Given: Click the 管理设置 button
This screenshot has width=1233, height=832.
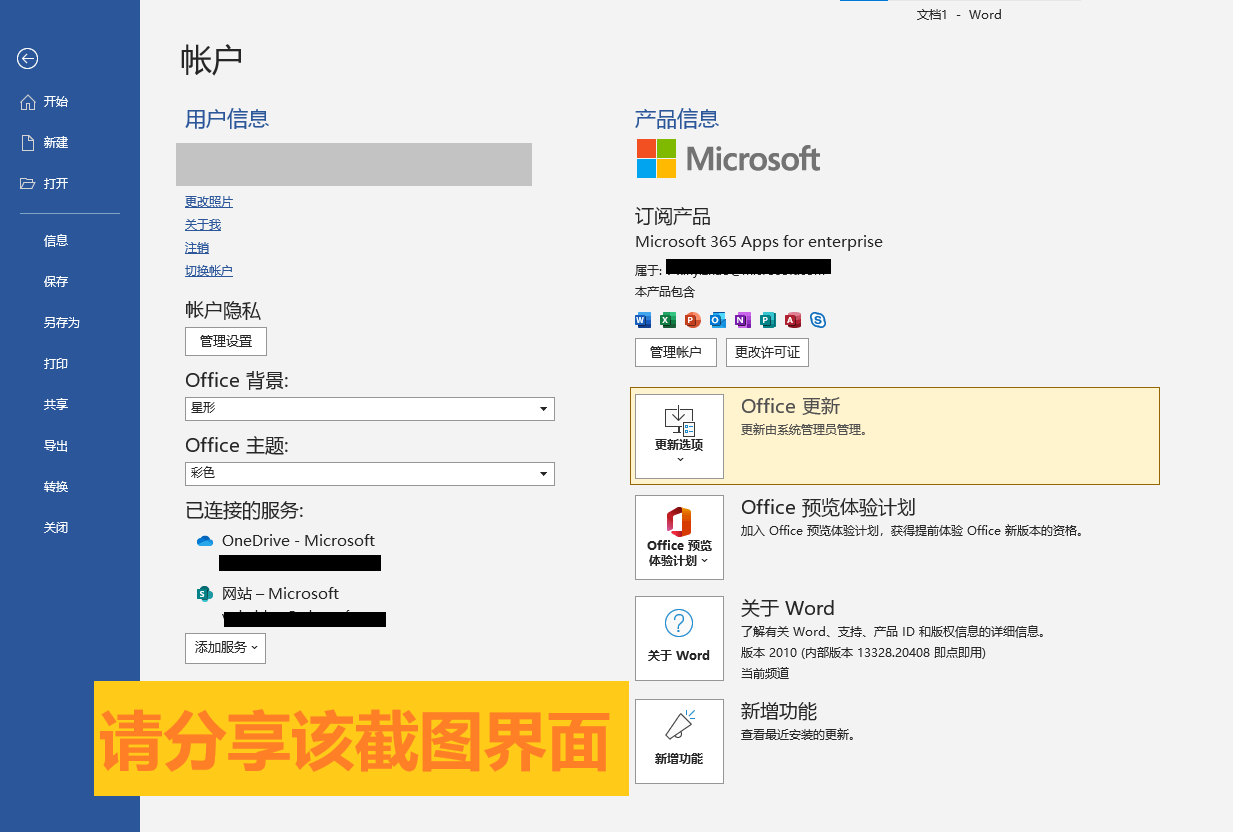Looking at the screenshot, I should pyautogui.click(x=226, y=341).
